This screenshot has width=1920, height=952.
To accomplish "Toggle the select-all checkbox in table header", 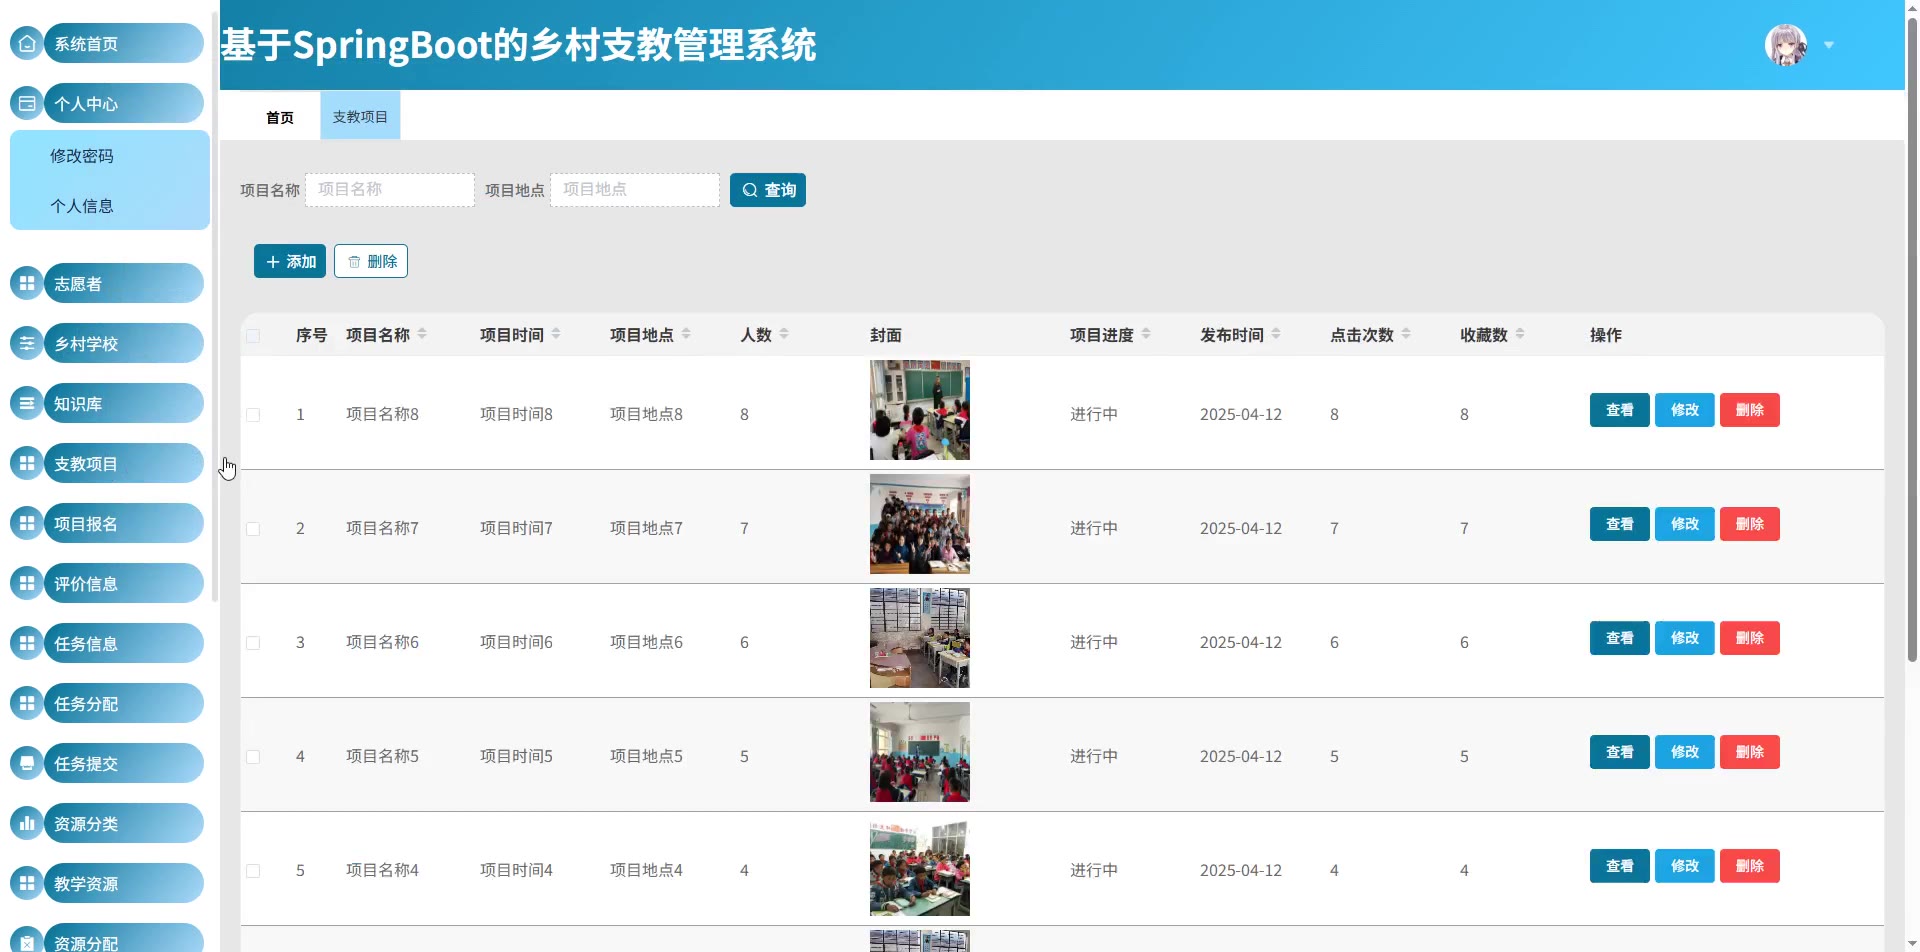I will [253, 336].
